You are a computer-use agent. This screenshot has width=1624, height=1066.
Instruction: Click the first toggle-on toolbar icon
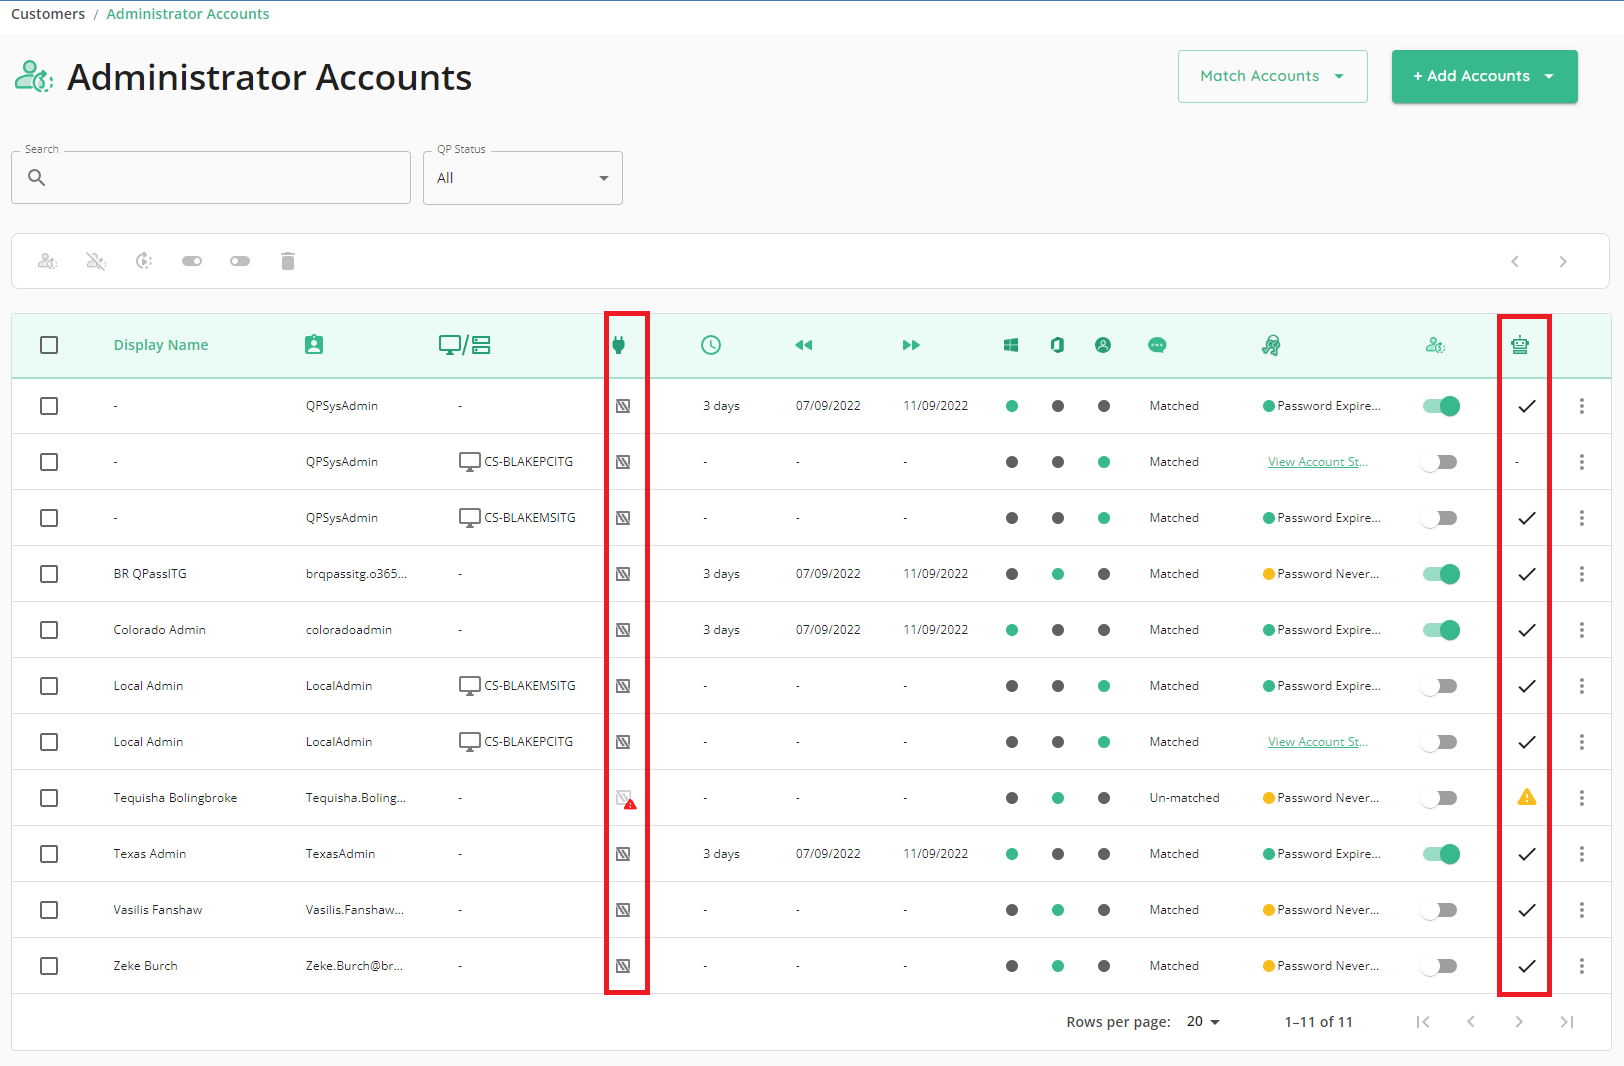192,261
